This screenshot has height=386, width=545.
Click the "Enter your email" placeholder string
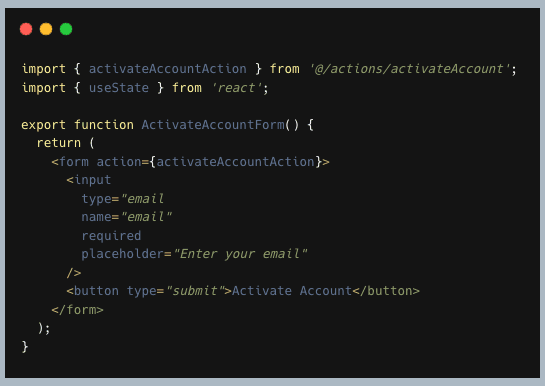point(240,254)
